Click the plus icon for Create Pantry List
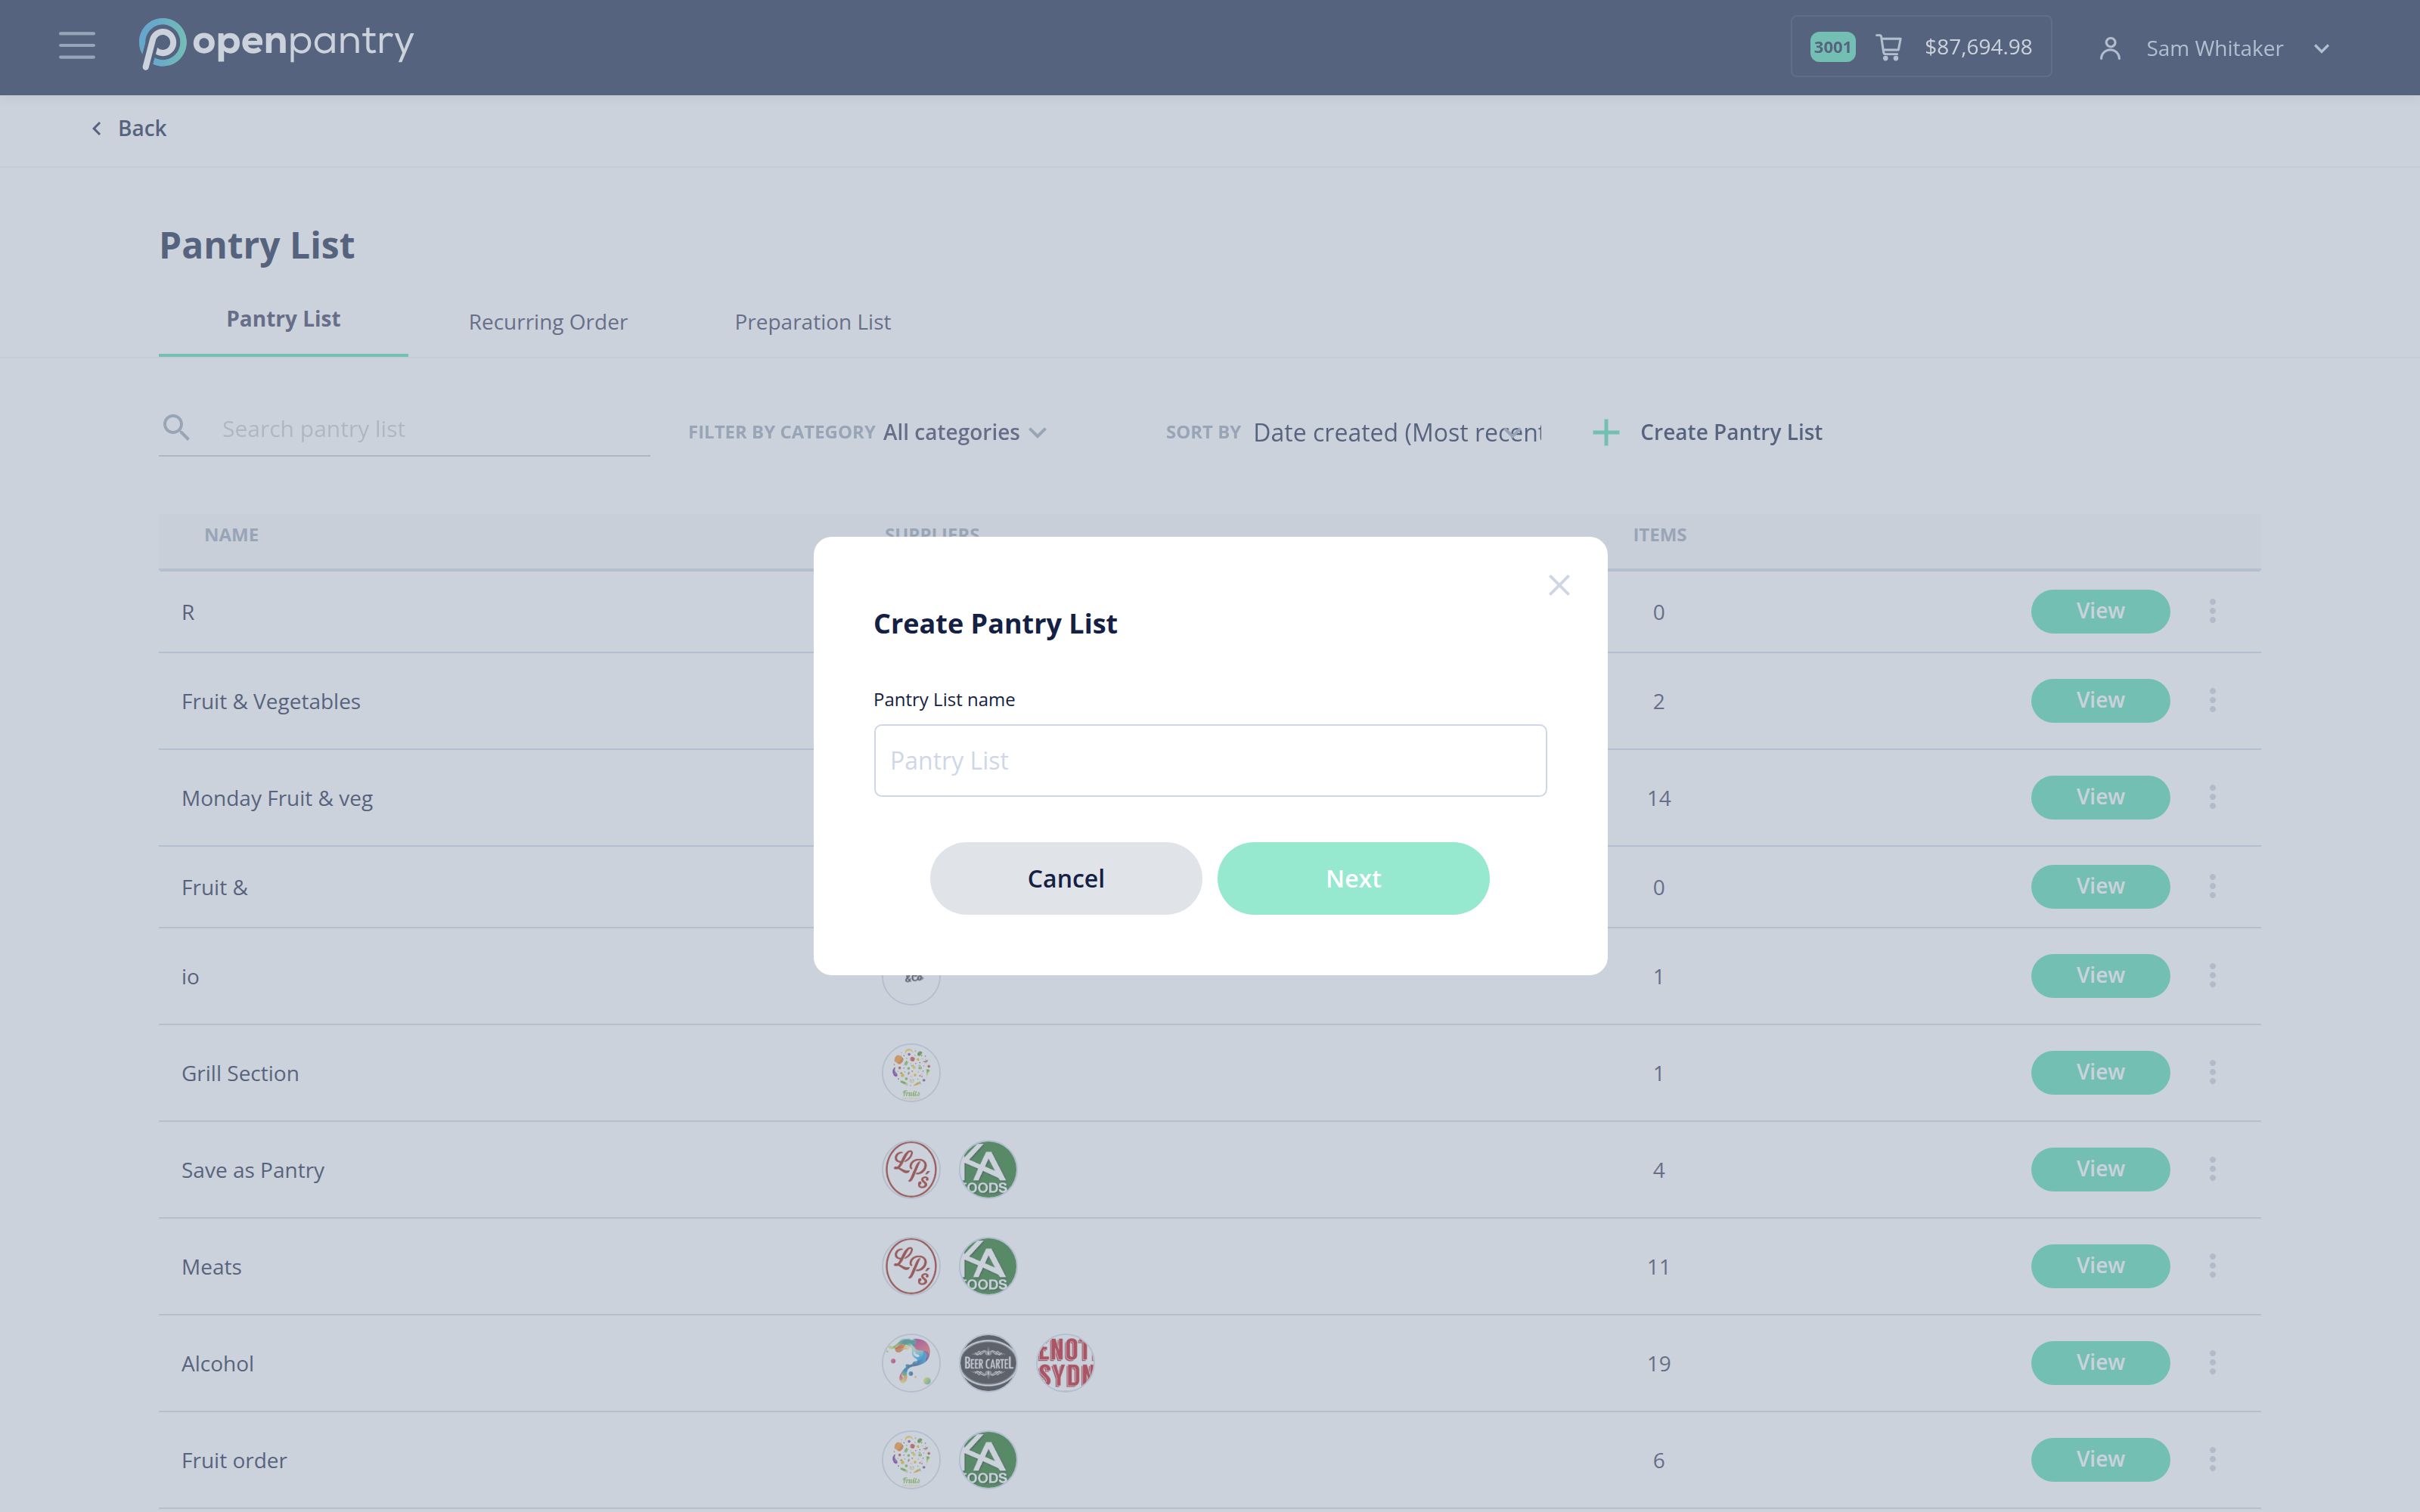 coord(1605,432)
